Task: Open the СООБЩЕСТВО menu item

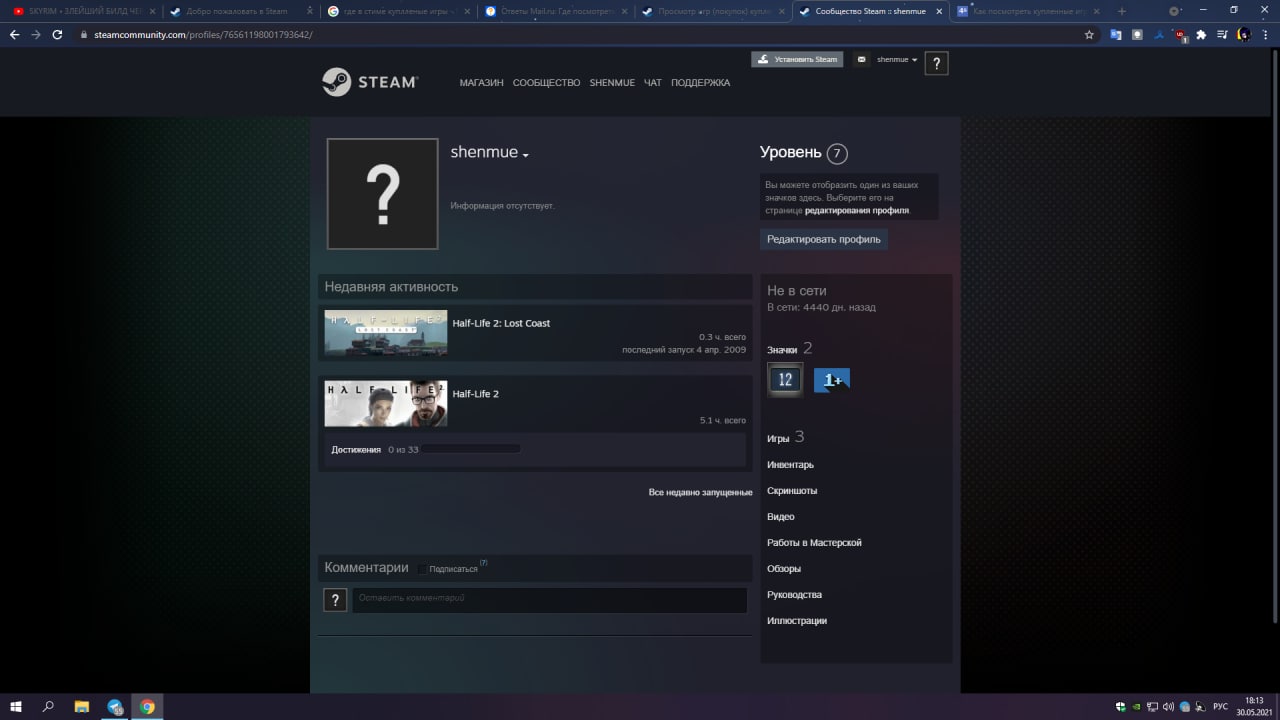Action: pyautogui.click(x=546, y=83)
